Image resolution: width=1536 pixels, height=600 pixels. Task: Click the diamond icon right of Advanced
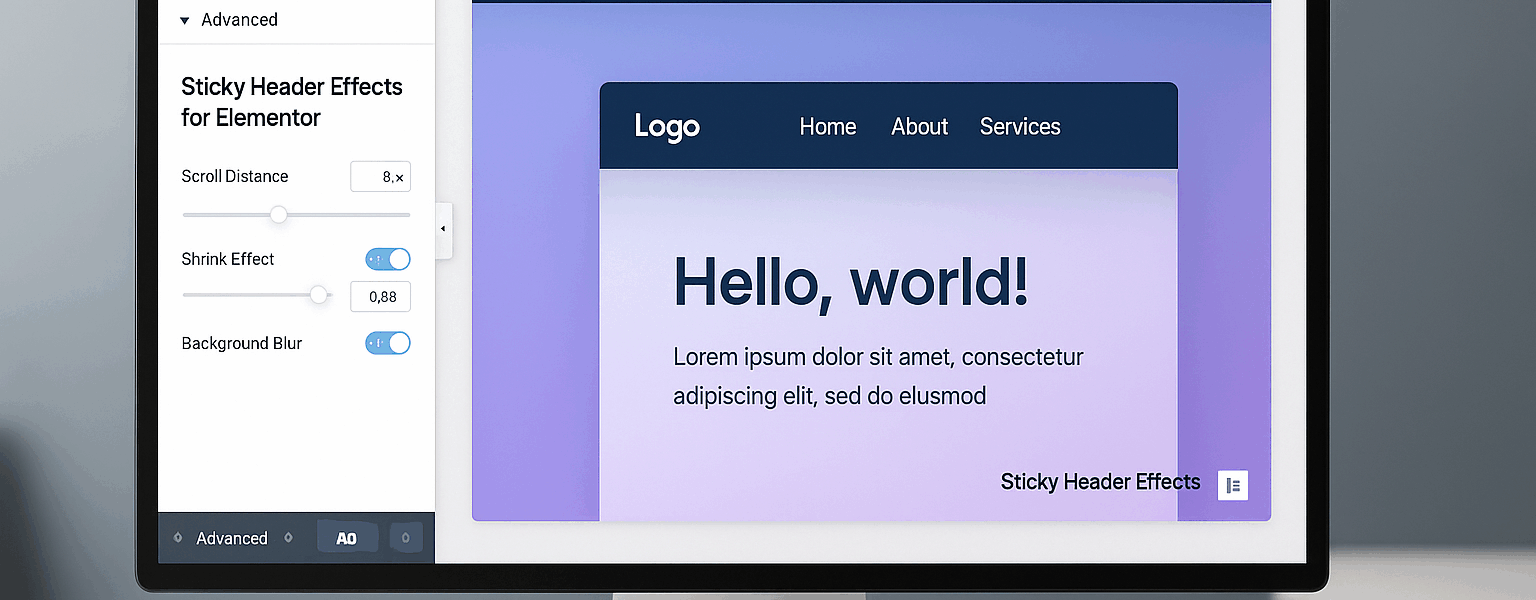(289, 537)
